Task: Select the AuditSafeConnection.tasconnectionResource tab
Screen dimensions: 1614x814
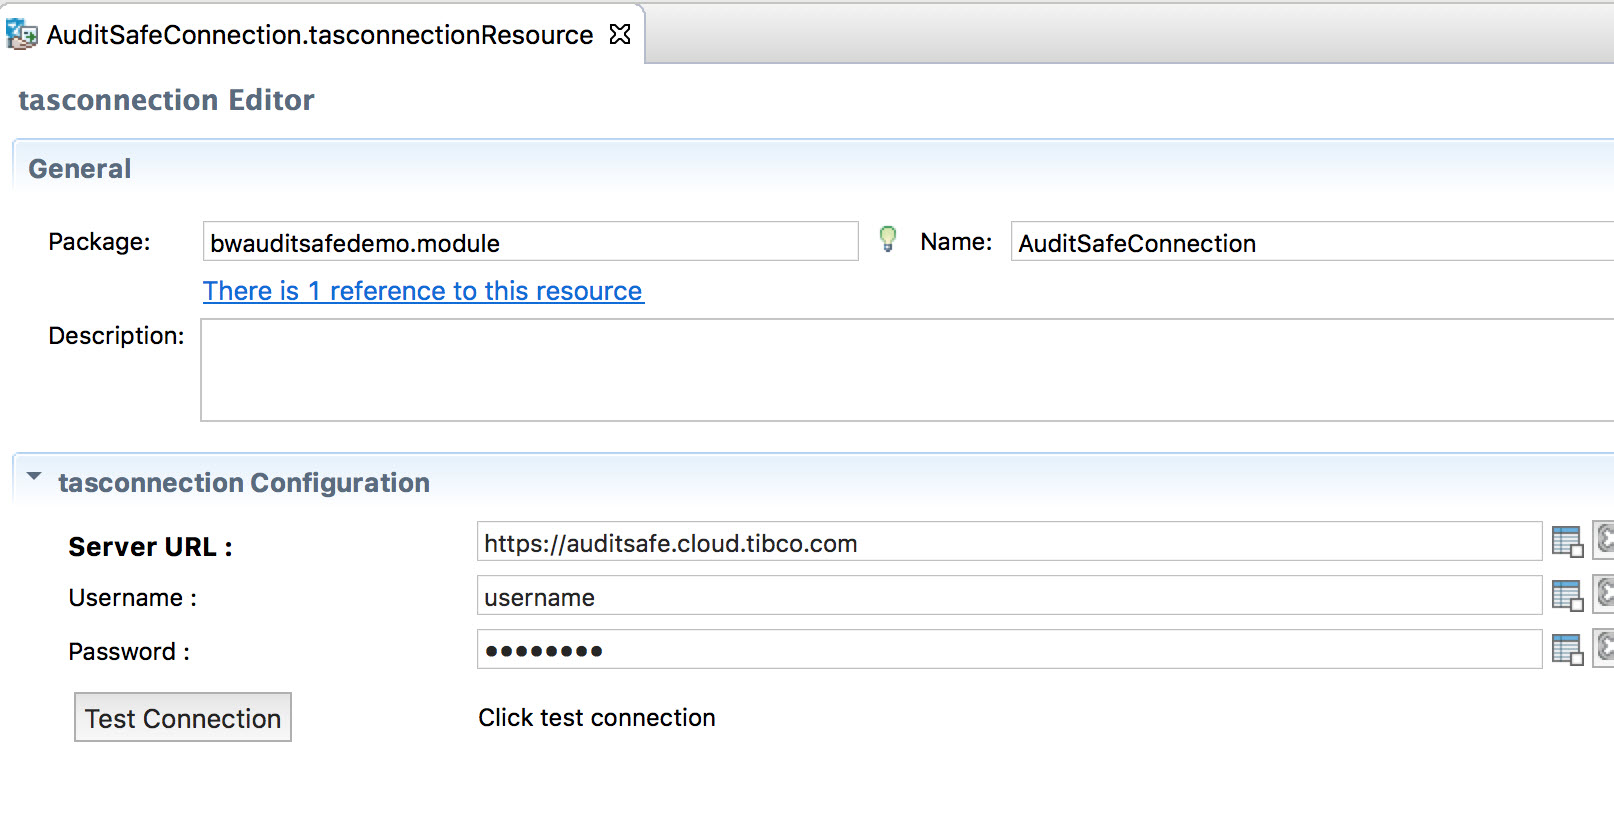Action: (320, 35)
